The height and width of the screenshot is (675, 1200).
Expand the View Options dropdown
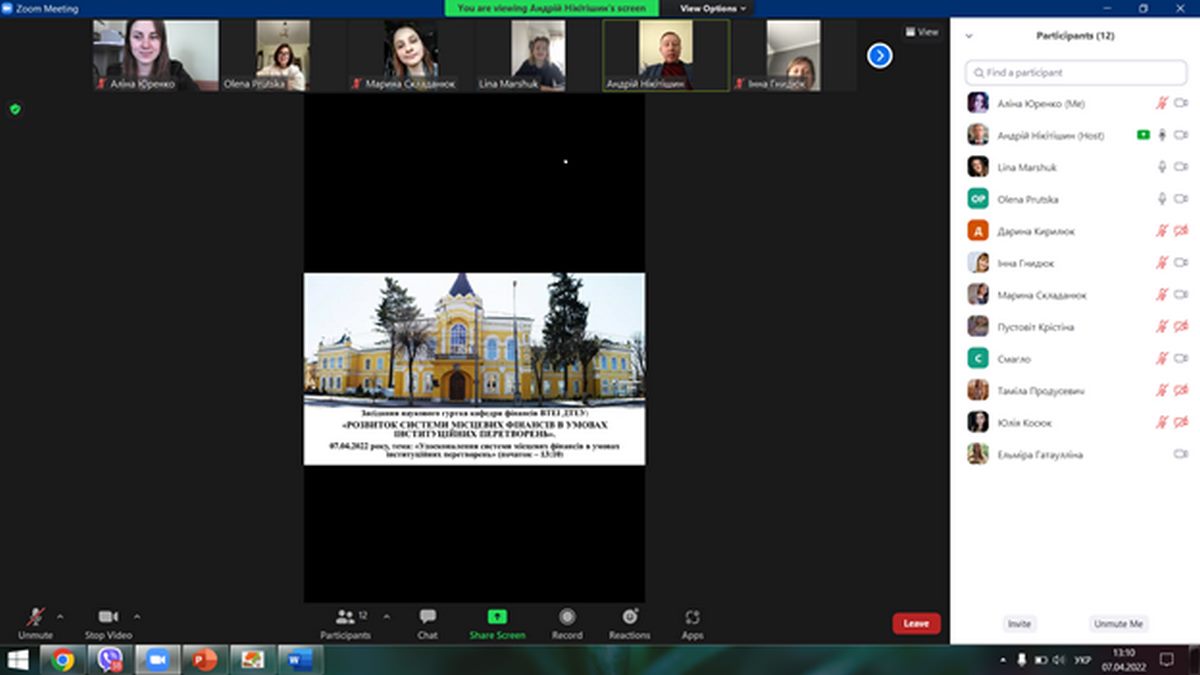pos(713,8)
